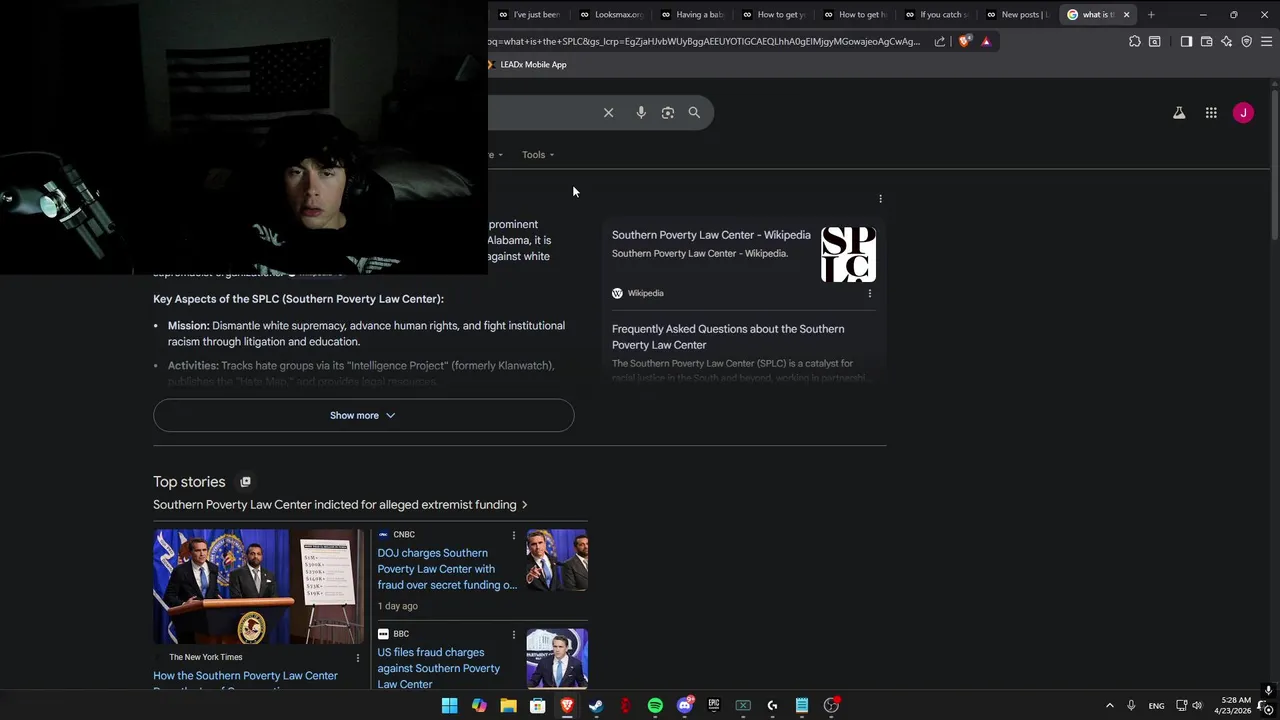Submit the query with the magnifier icon
This screenshot has height=720, width=1280.
[x=694, y=113]
